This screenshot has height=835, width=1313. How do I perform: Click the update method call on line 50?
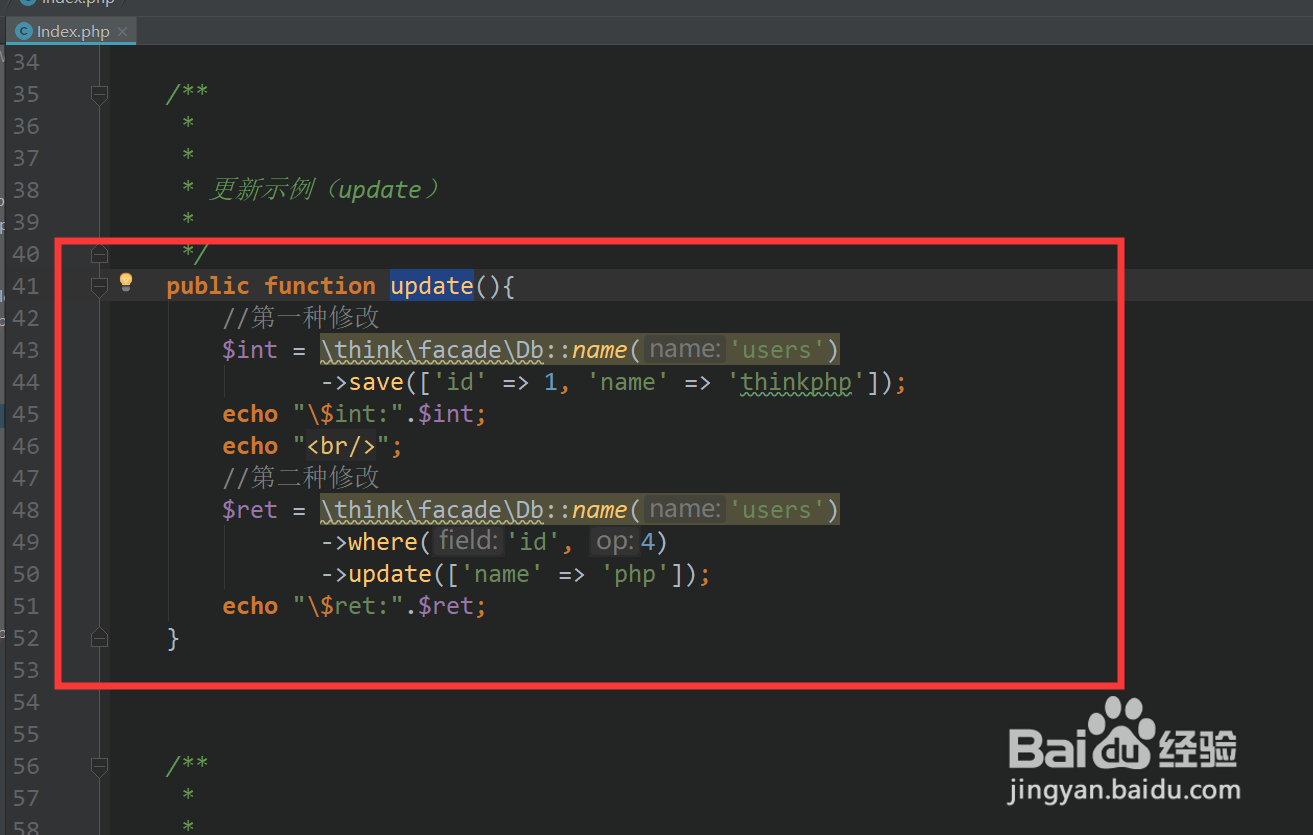(x=390, y=574)
